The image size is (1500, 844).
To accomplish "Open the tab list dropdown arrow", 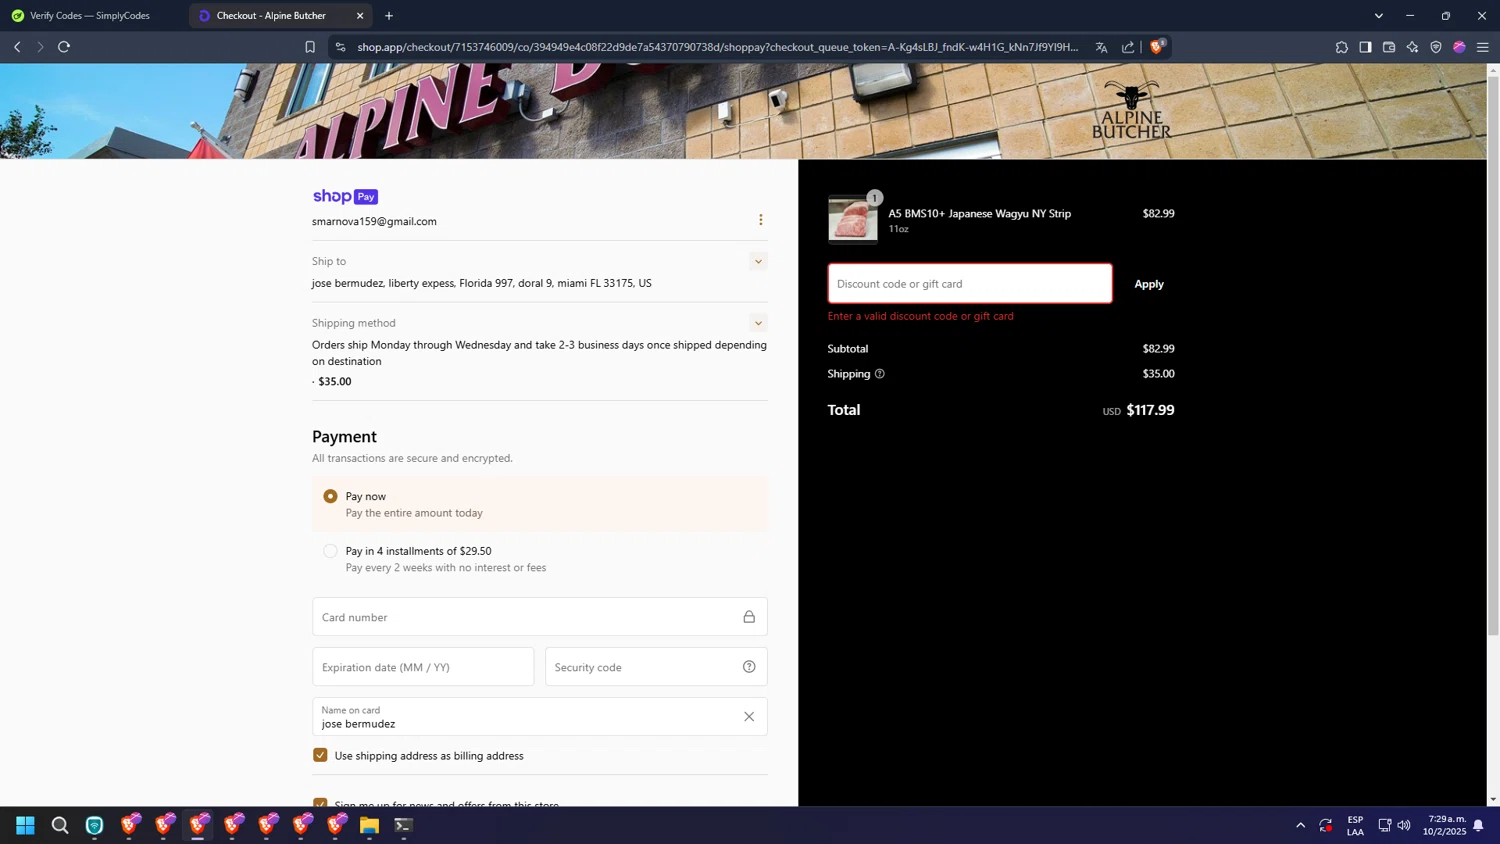I will 1379,16.
